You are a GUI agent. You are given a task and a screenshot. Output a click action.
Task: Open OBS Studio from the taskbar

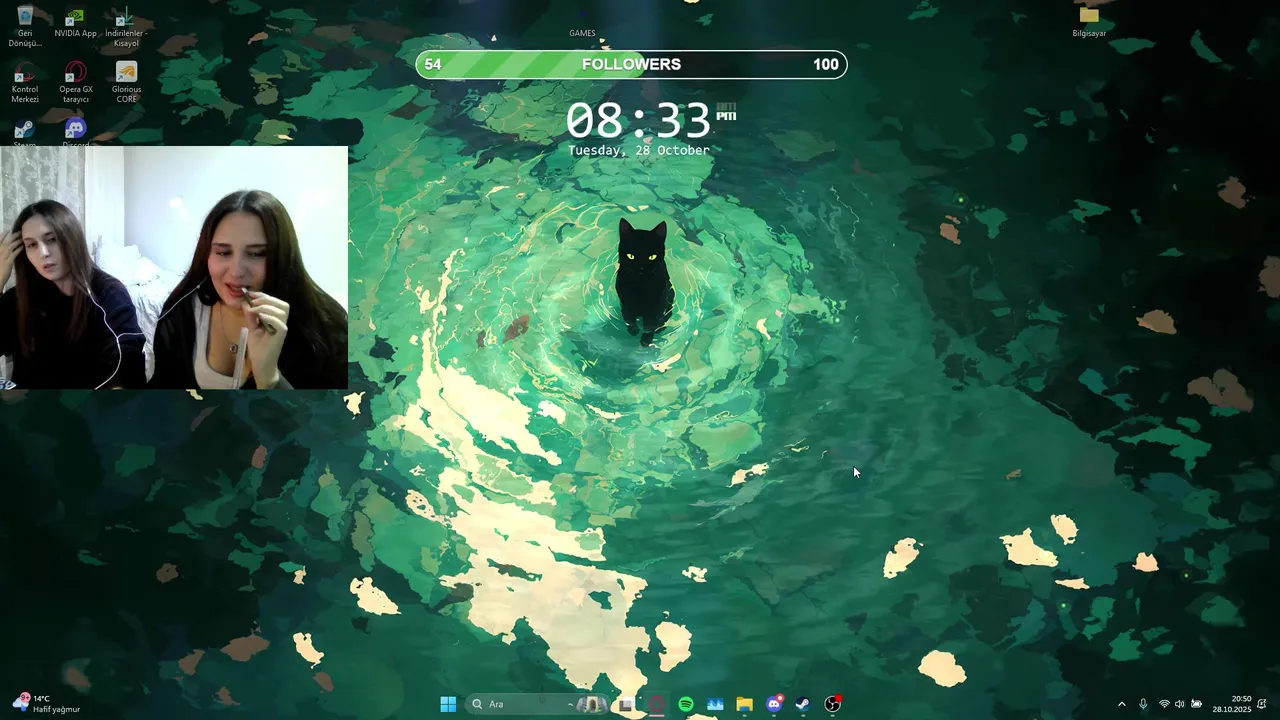tap(833, 704)
